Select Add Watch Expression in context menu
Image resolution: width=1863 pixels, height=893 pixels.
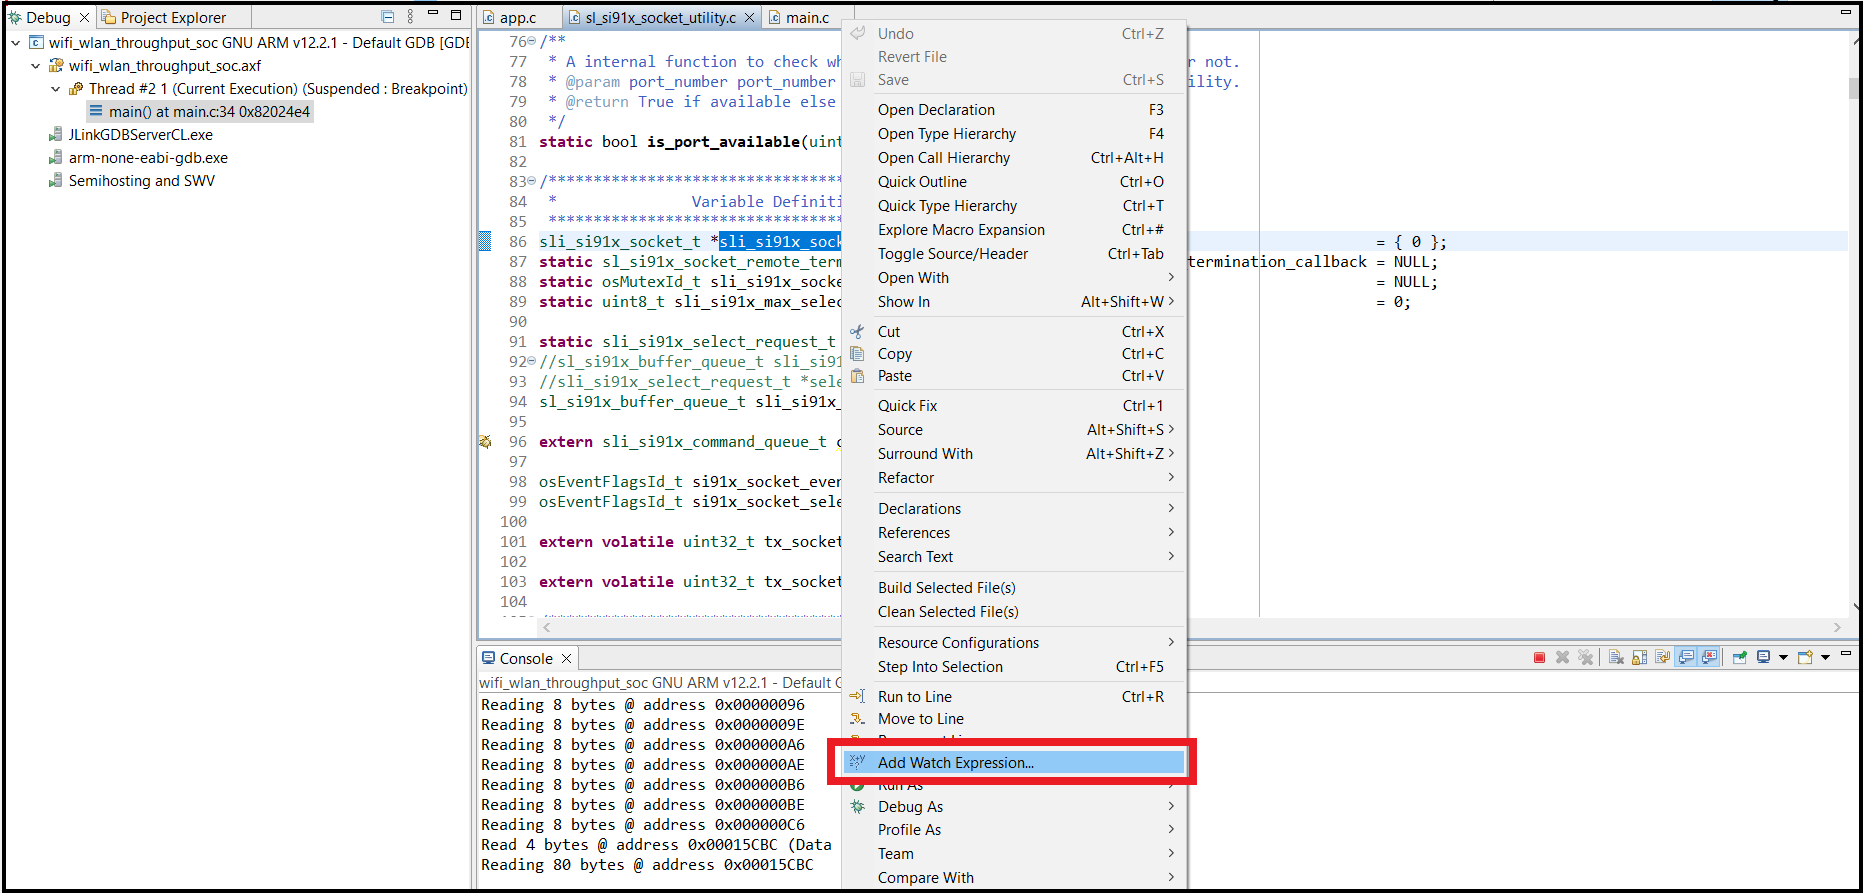coord(955,763)
